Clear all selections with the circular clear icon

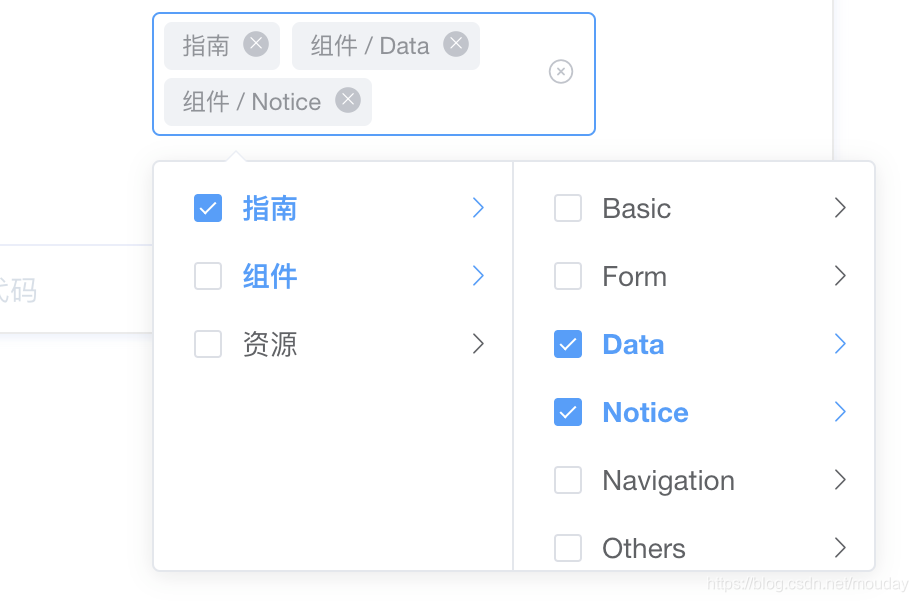tap(561, 72)
